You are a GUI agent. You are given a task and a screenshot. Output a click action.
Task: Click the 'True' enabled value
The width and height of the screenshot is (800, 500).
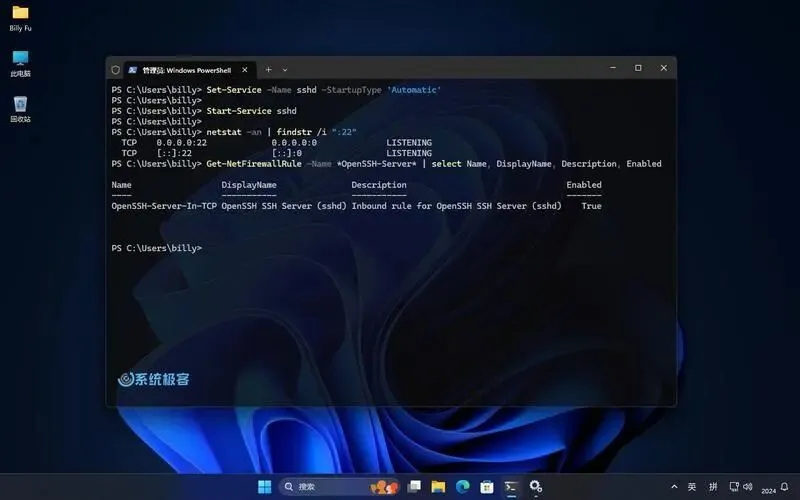point(591,206)
